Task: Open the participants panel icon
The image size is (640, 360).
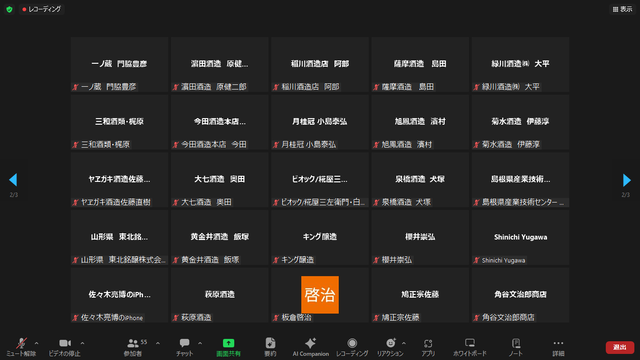Action: pyautogui.click(x=133, y=343)
